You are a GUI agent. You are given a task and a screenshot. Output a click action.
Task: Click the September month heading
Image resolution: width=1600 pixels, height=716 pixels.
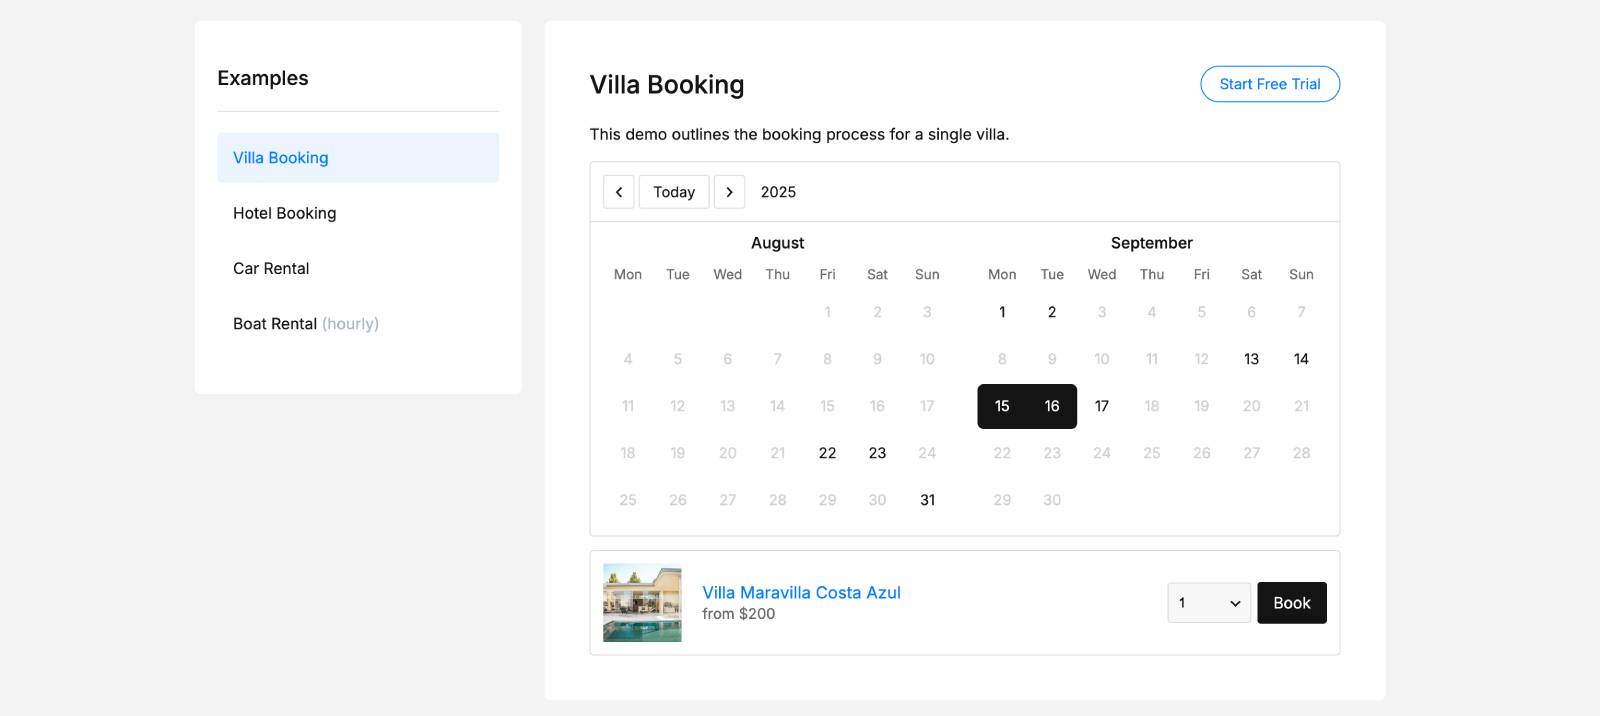pyautogui.click(x=1152, y=243)
